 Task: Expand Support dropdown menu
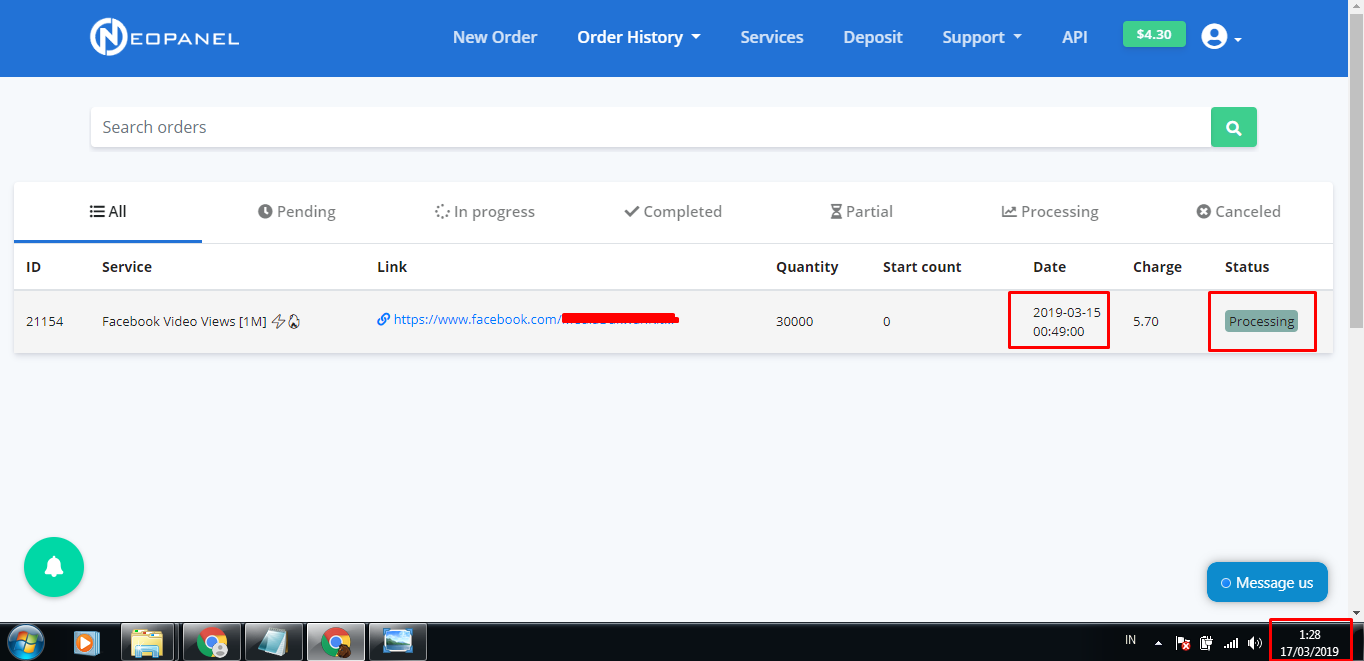click(x=982, y=37)
